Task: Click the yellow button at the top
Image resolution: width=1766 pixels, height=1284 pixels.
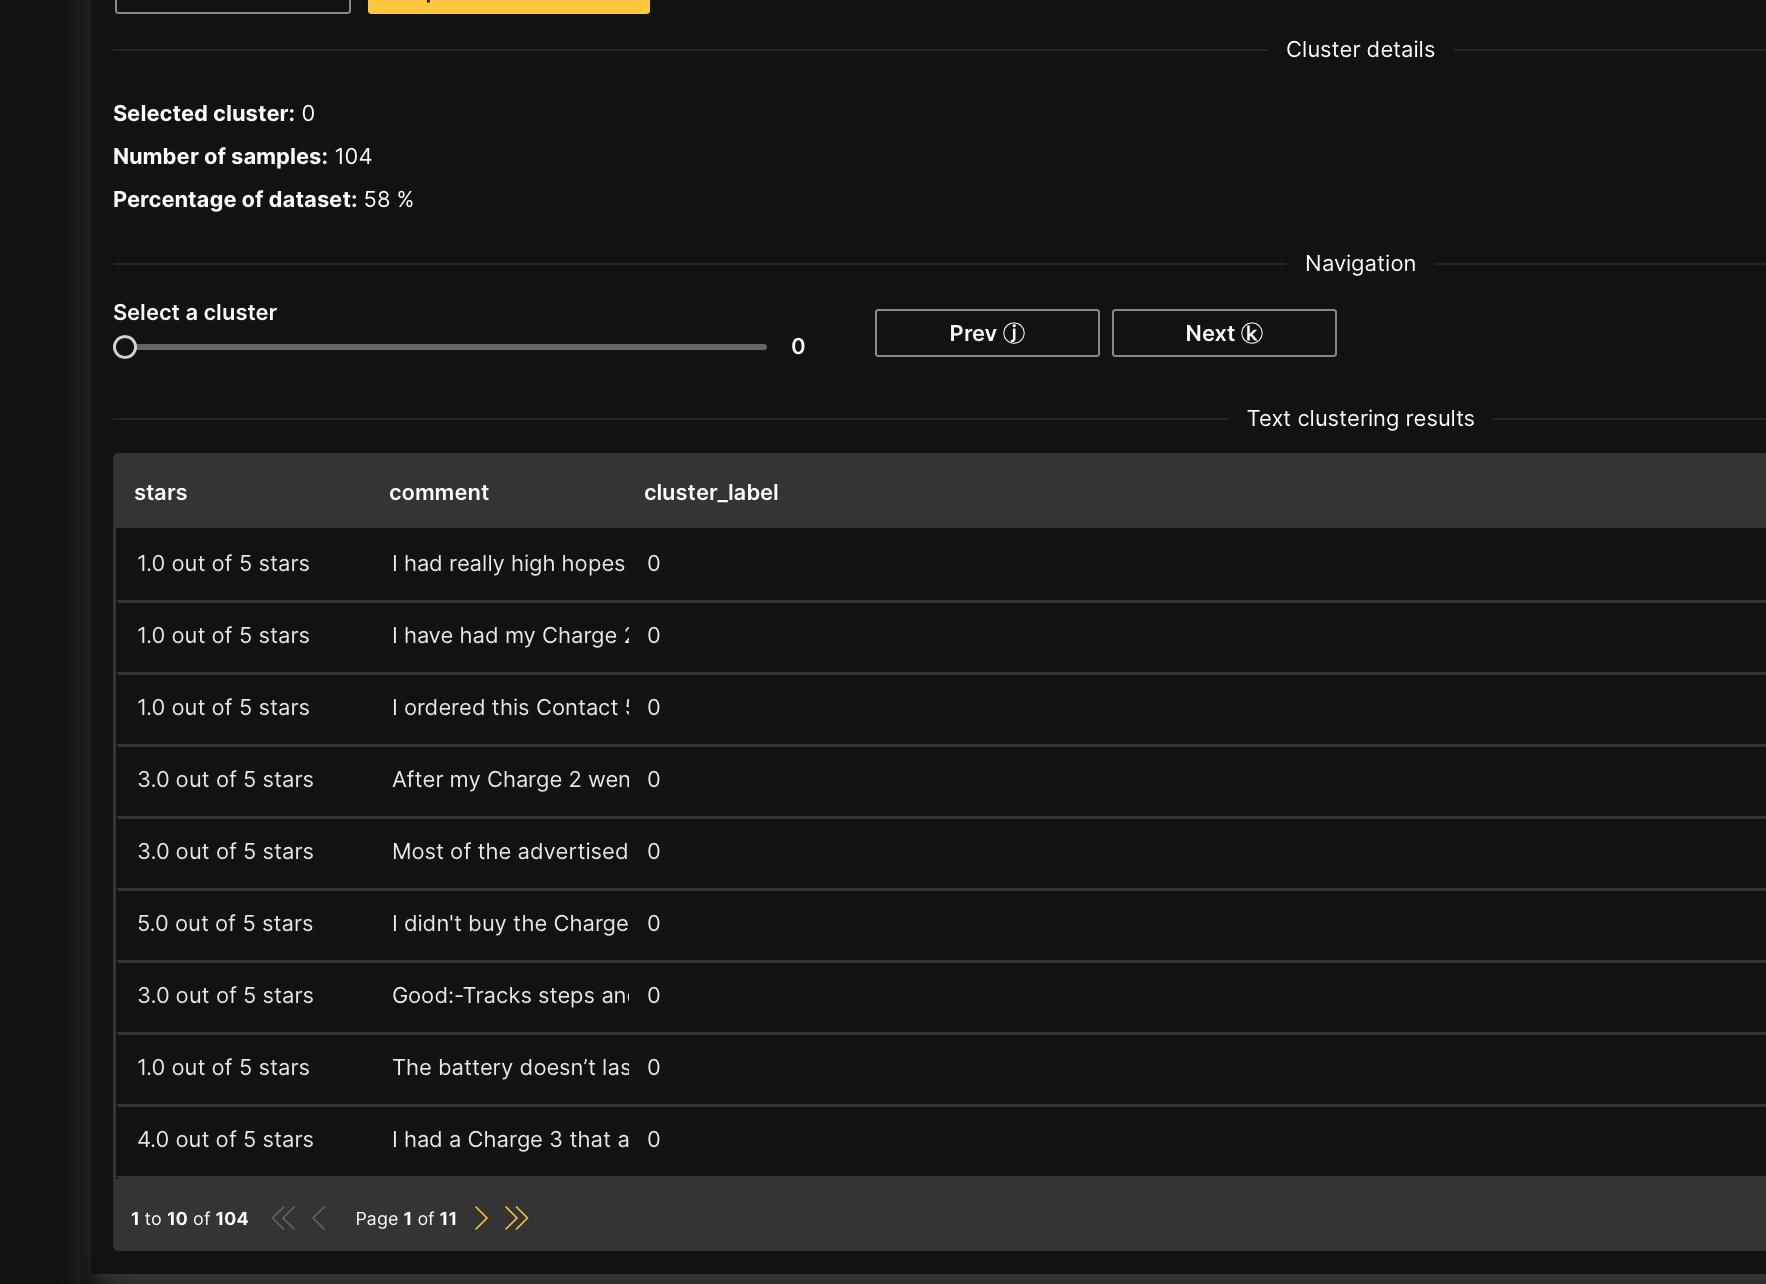Action: 508,5
